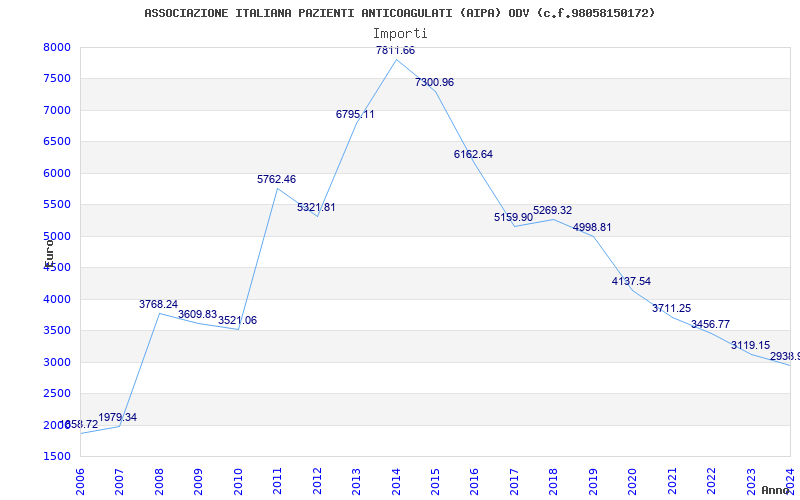Click the x-axis year 2007
The height and width of the screenshot is (500, 800).
tap(119, 481)
